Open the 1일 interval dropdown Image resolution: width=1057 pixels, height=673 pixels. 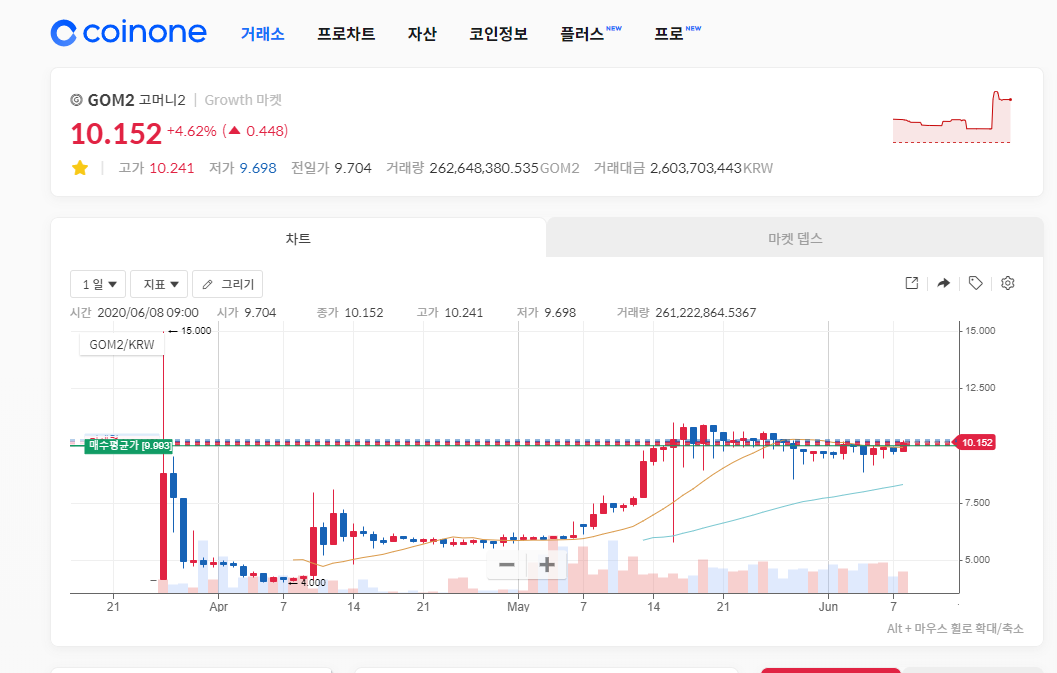click(x=98, y=284)
